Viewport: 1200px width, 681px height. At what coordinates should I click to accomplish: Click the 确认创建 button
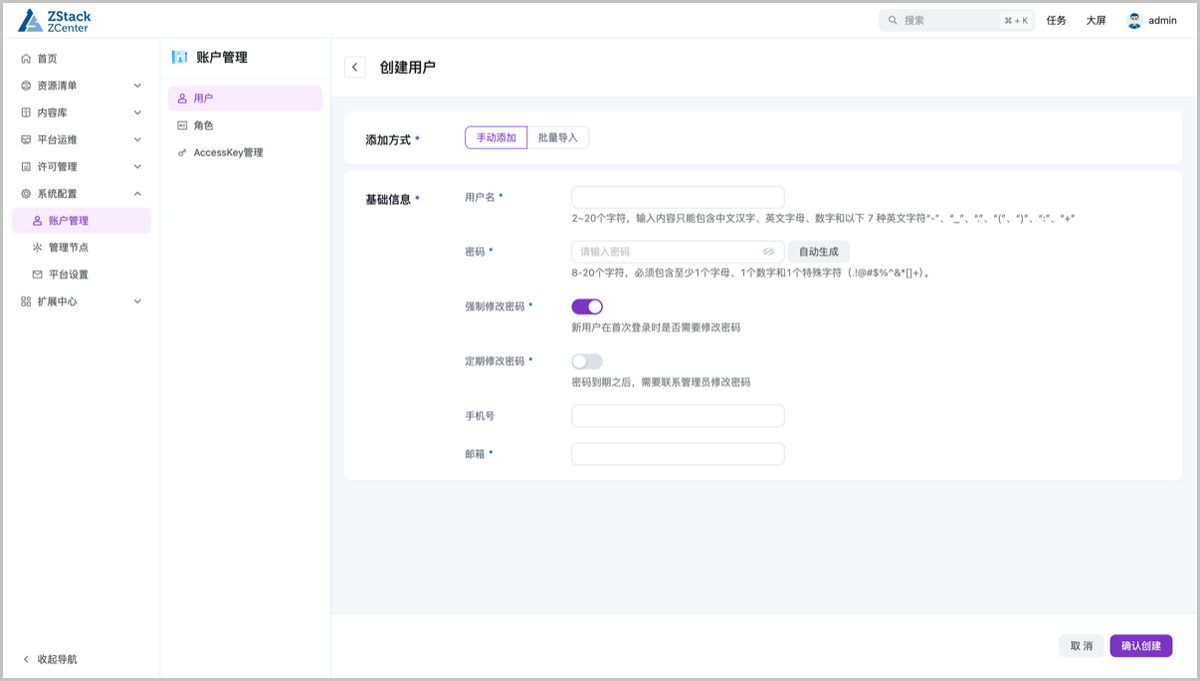1141,646
